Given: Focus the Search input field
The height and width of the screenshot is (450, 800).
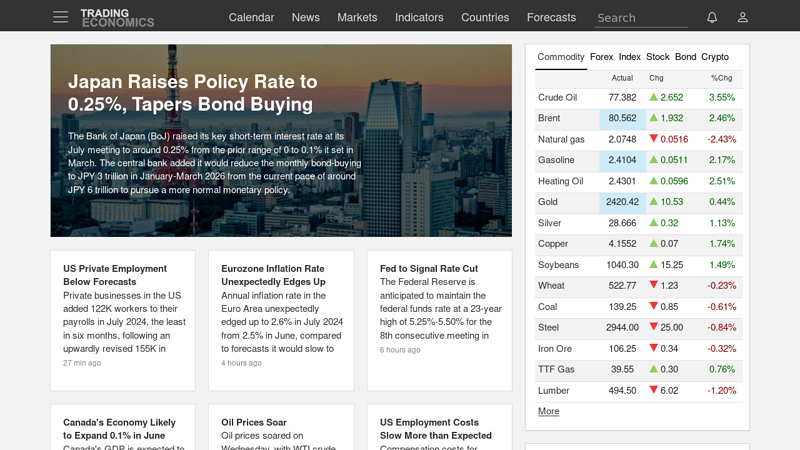Looking at the screenshot, I should [x=641, y=18].
